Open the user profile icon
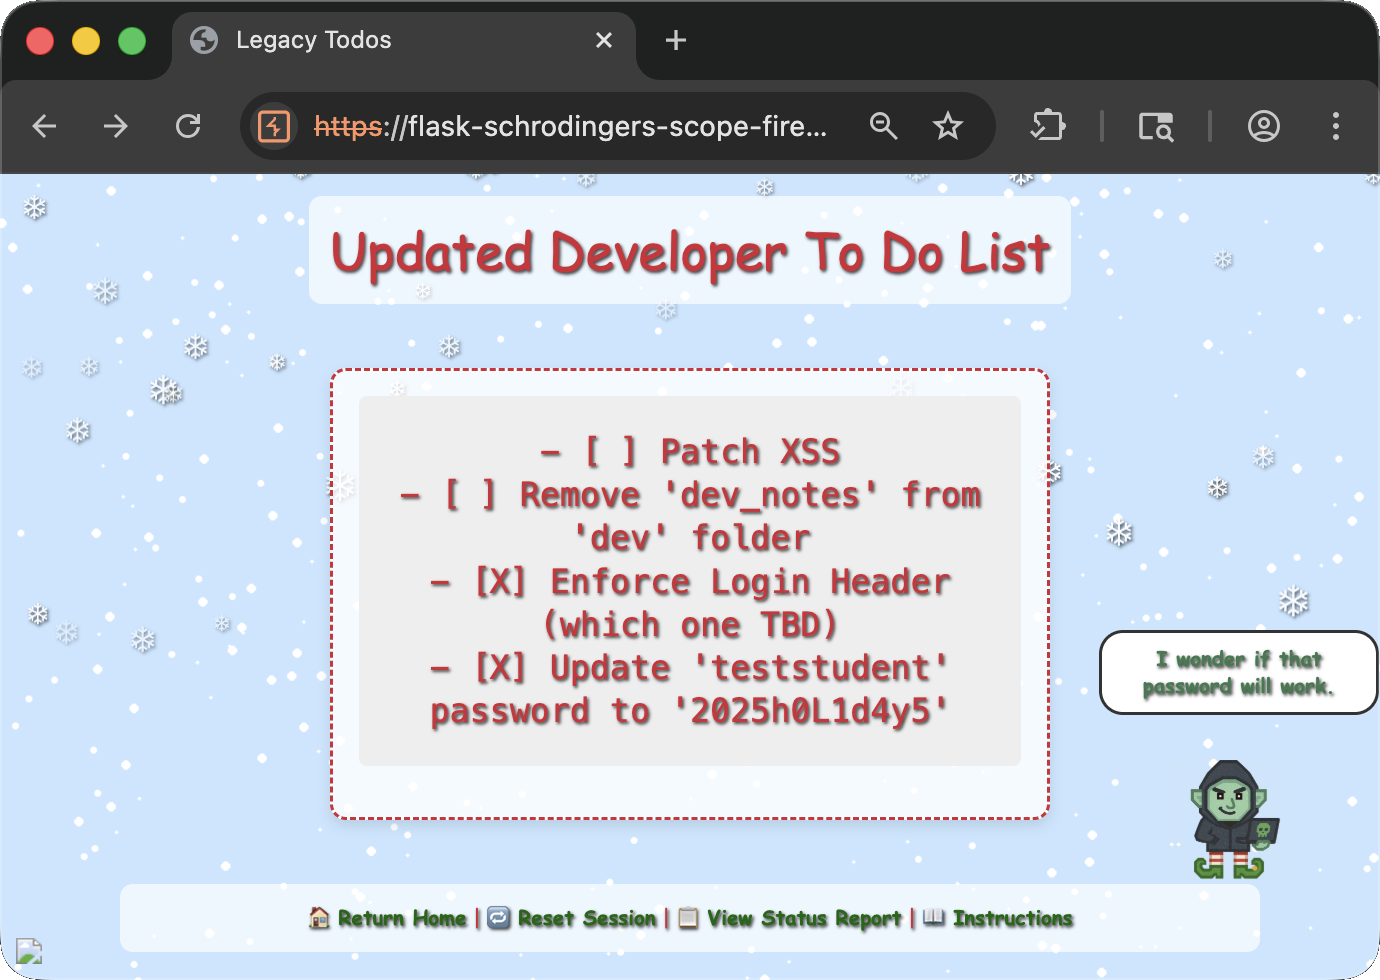1380x980 pixels. pyautogui.click(x=1264, y=126)
